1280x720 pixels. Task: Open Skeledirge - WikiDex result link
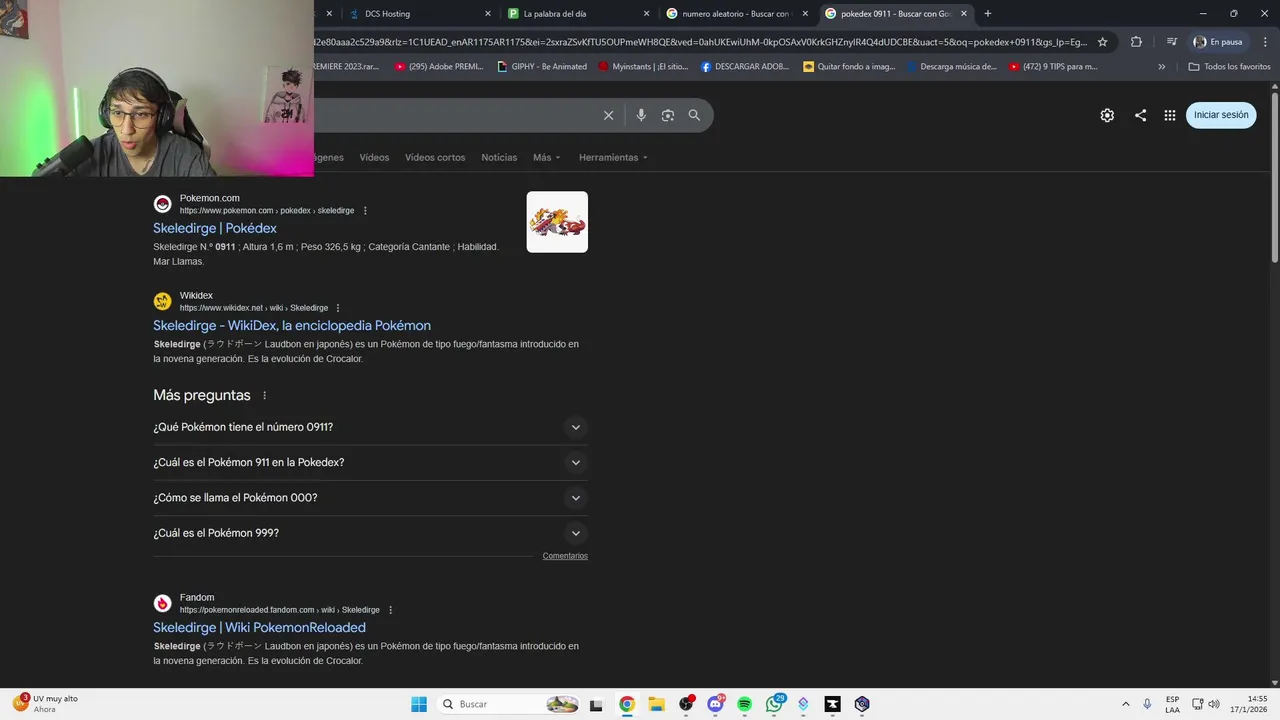click(x=292, y=325)
